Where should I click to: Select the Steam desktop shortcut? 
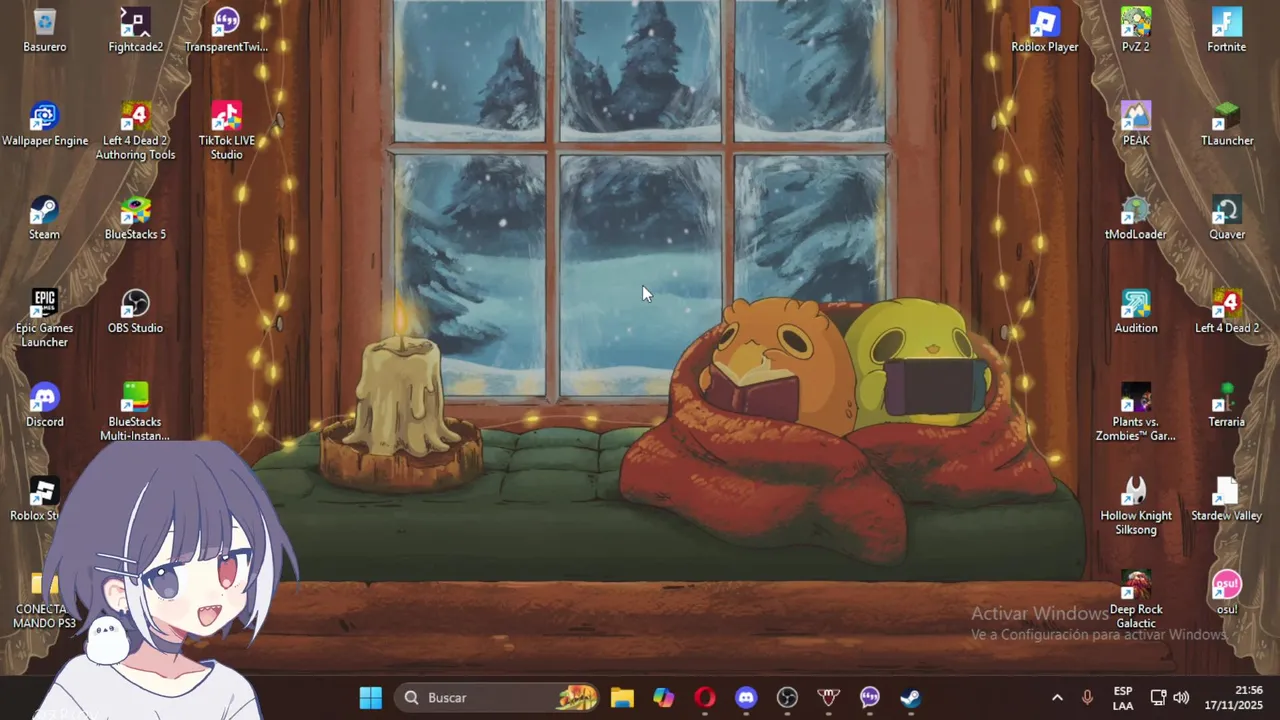pyautogui.click(x=44, y=218)
